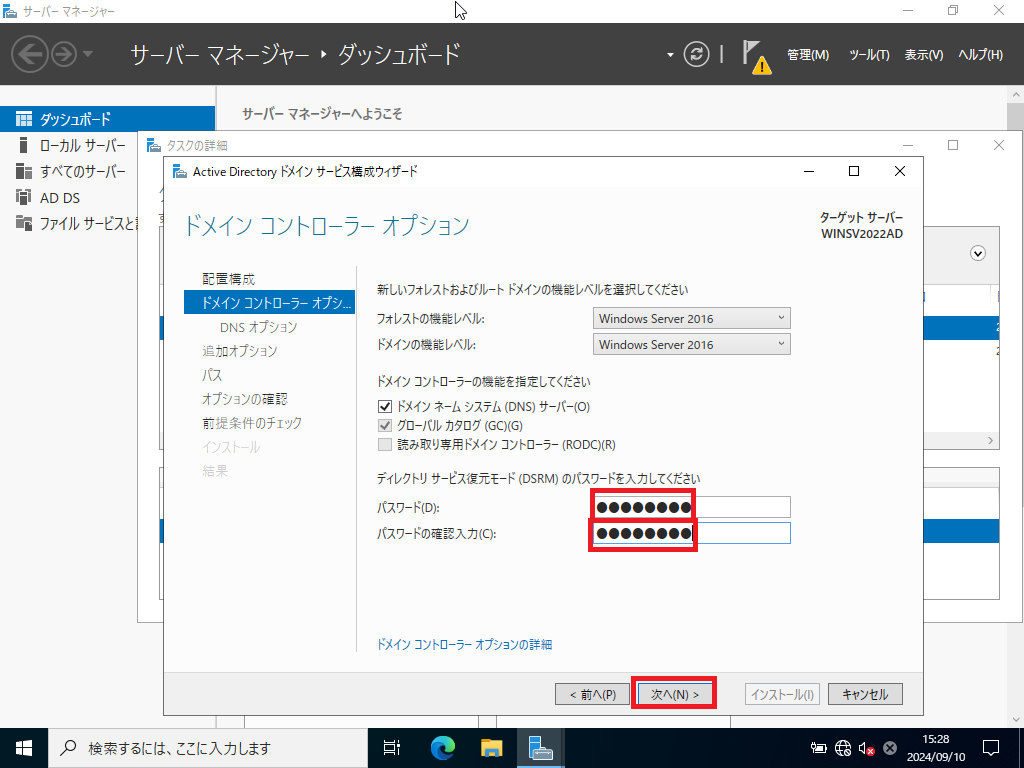
Task: Click the パスワードの確認入力(C) field
Action: [691, 533]
